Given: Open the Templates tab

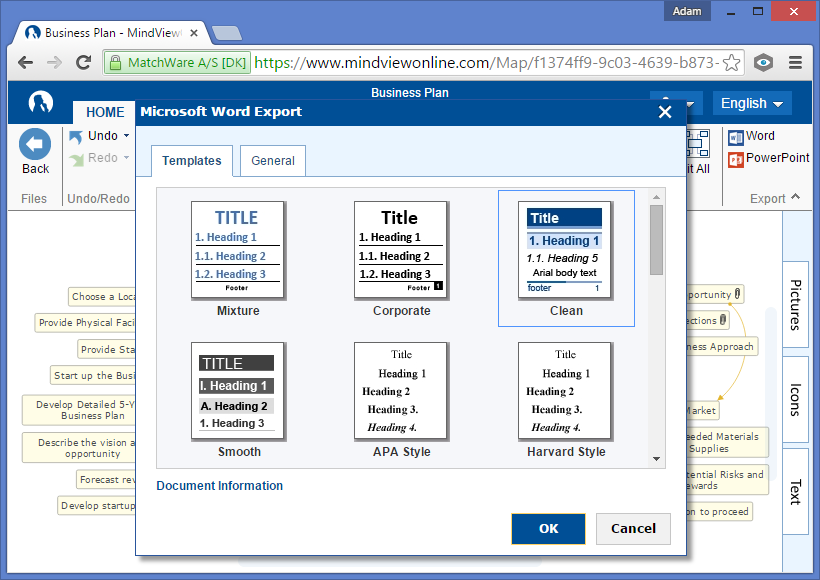Looking at the screenshot, I should tap(192, 161).
